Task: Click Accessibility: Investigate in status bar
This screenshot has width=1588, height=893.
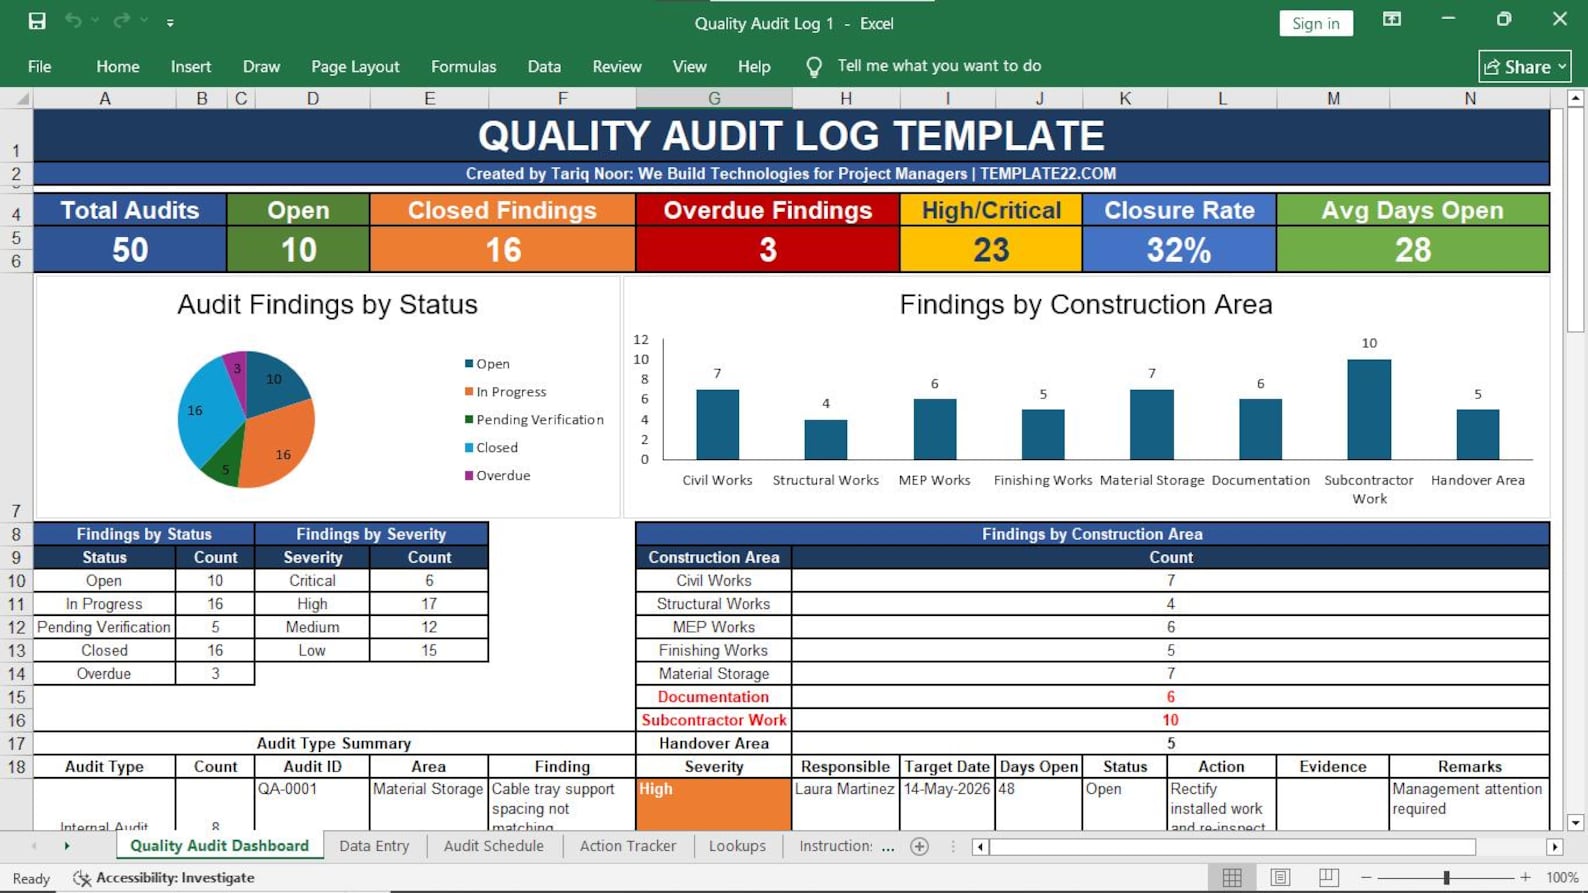Action: (164, 878)
